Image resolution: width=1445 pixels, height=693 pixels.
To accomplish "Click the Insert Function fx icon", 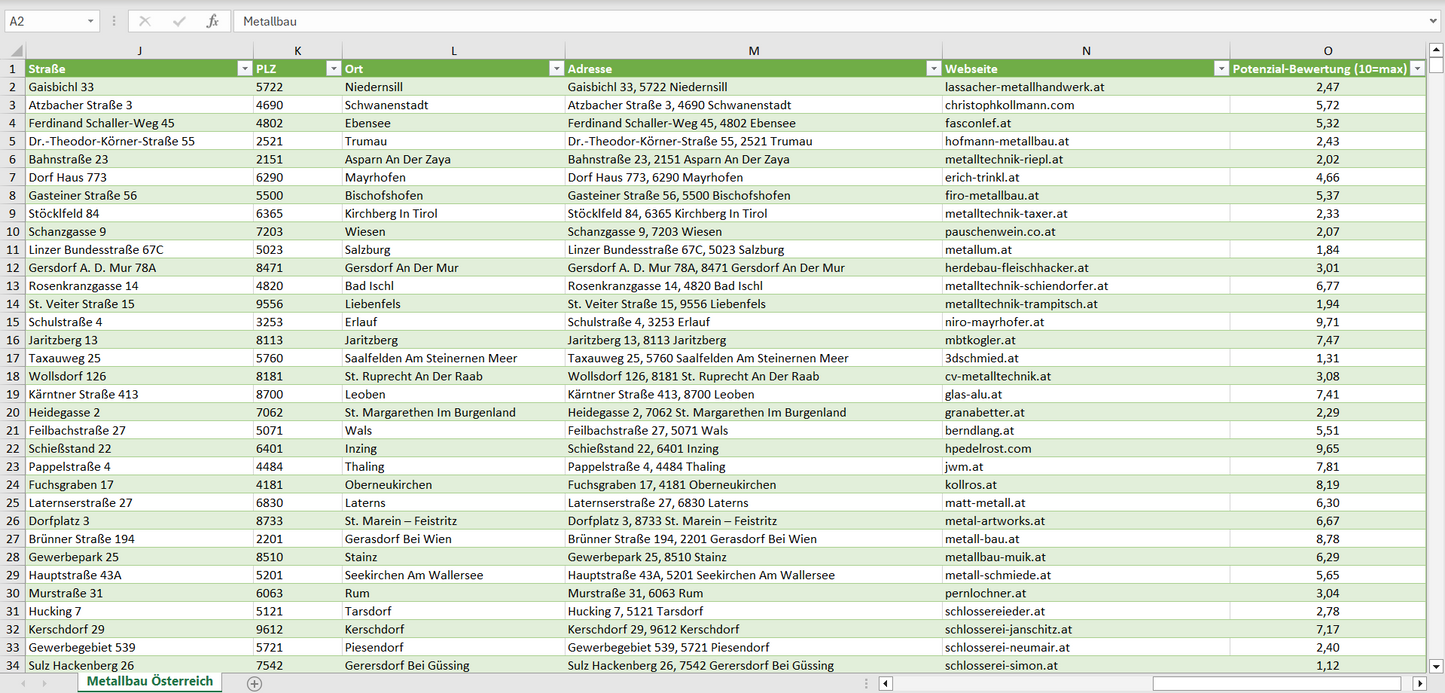I will [x=212, y=21].
